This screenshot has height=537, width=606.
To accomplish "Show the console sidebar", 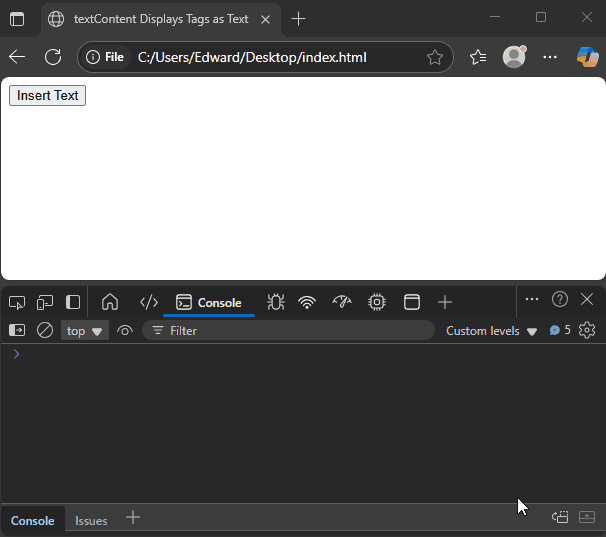I will (17, 331).
